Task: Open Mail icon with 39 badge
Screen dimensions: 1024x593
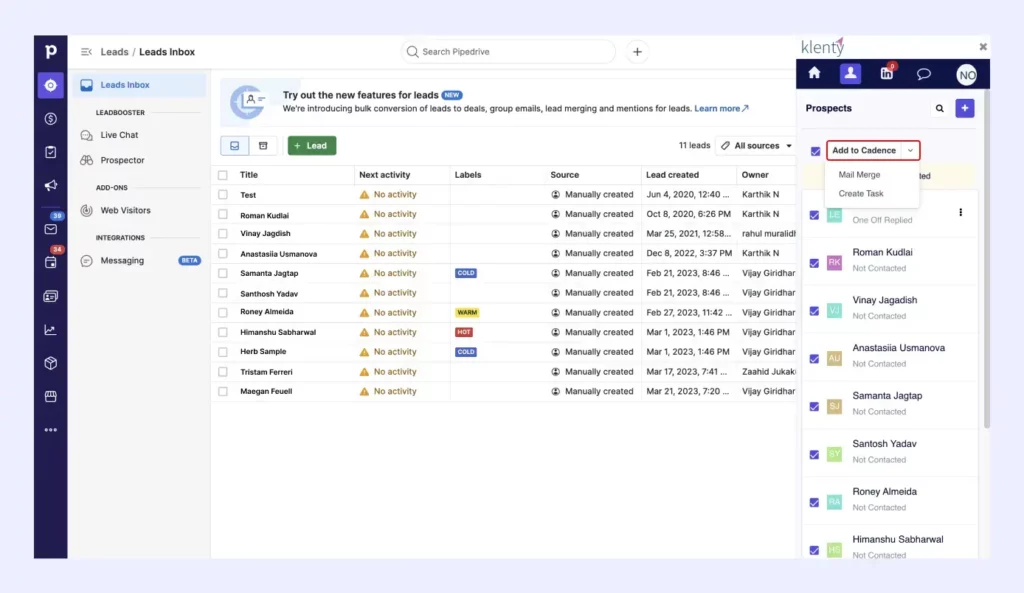Action: coord(50,229)
